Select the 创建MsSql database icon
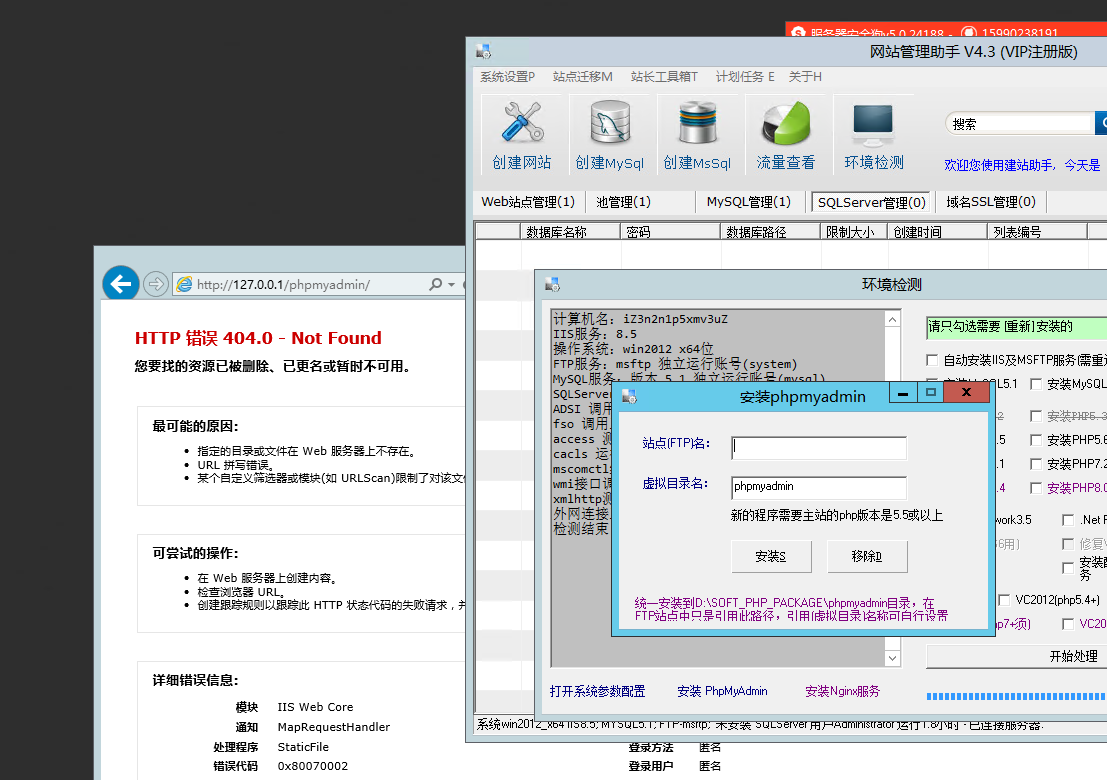Screen dimensions: 1107x780 697,135
